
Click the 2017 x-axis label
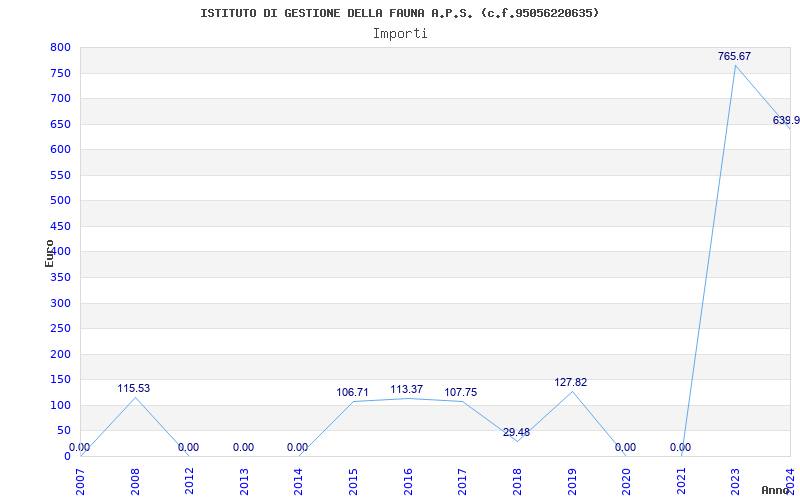tap(462, 482)
